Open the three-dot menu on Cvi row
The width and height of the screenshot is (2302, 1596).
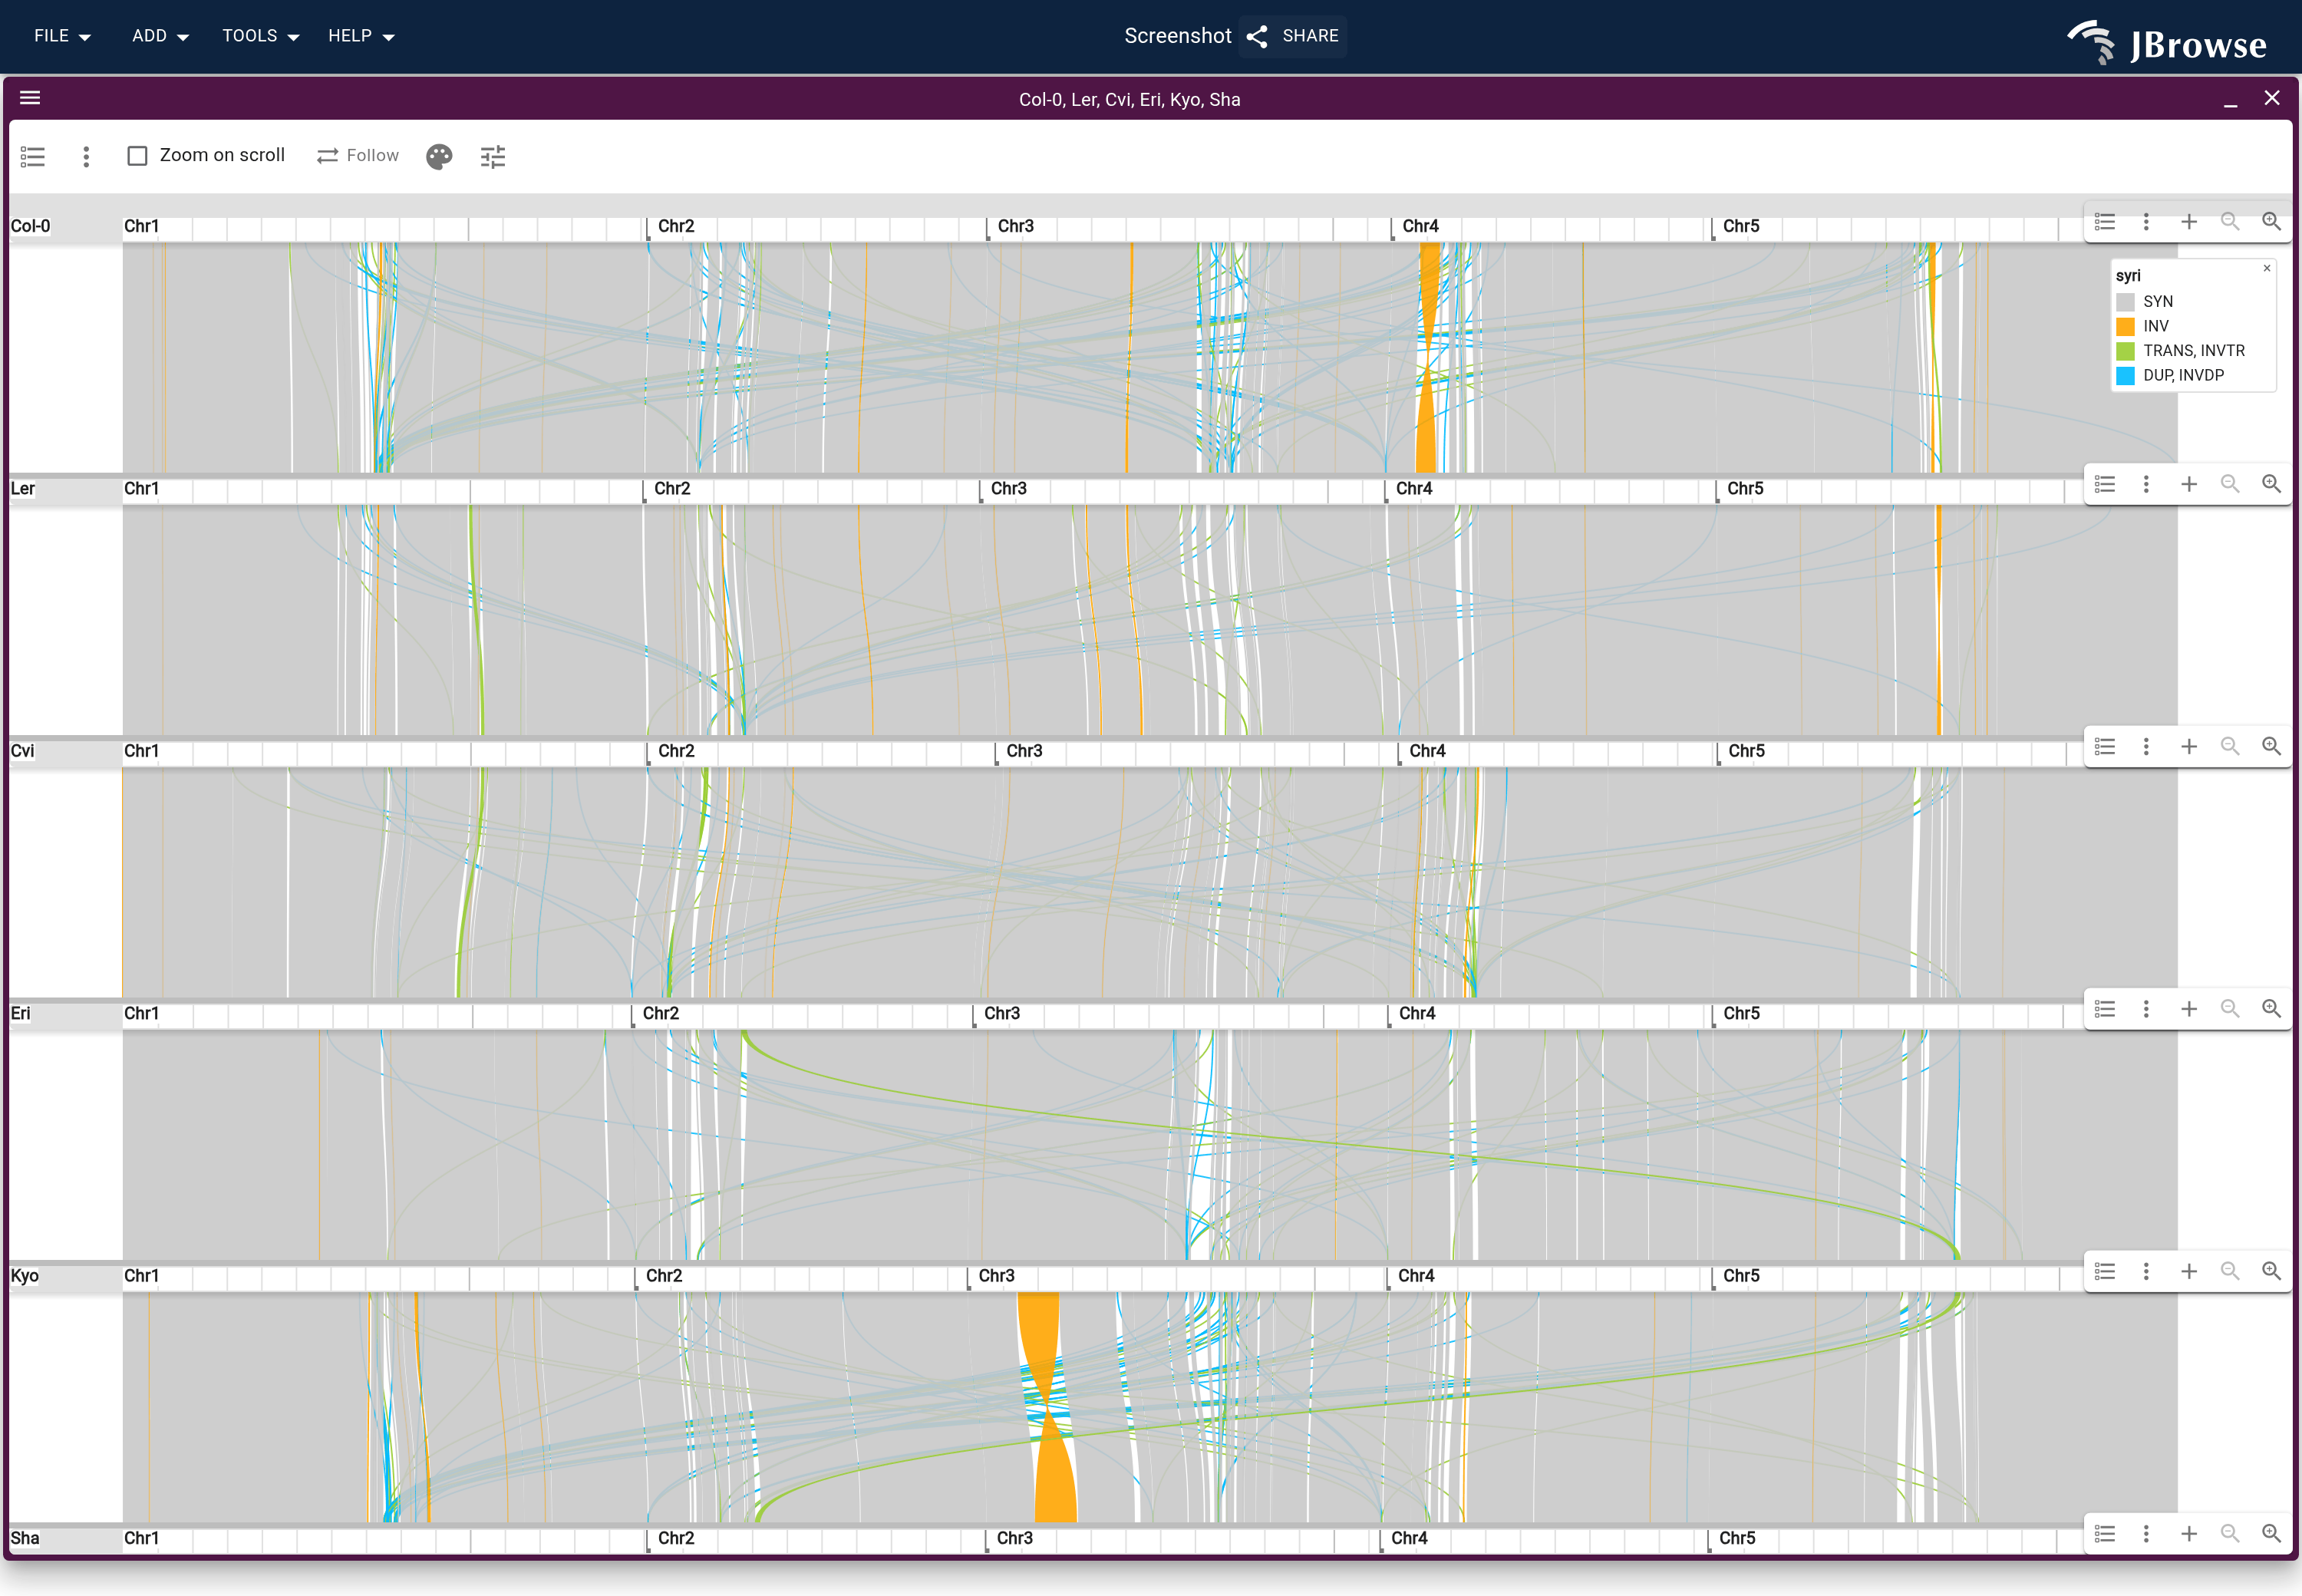(2146, 747)
